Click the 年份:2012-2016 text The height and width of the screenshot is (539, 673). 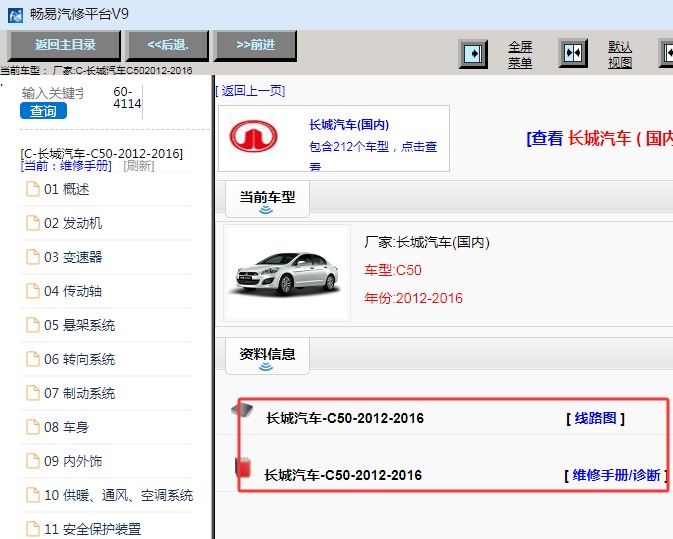tap(413, 298)
